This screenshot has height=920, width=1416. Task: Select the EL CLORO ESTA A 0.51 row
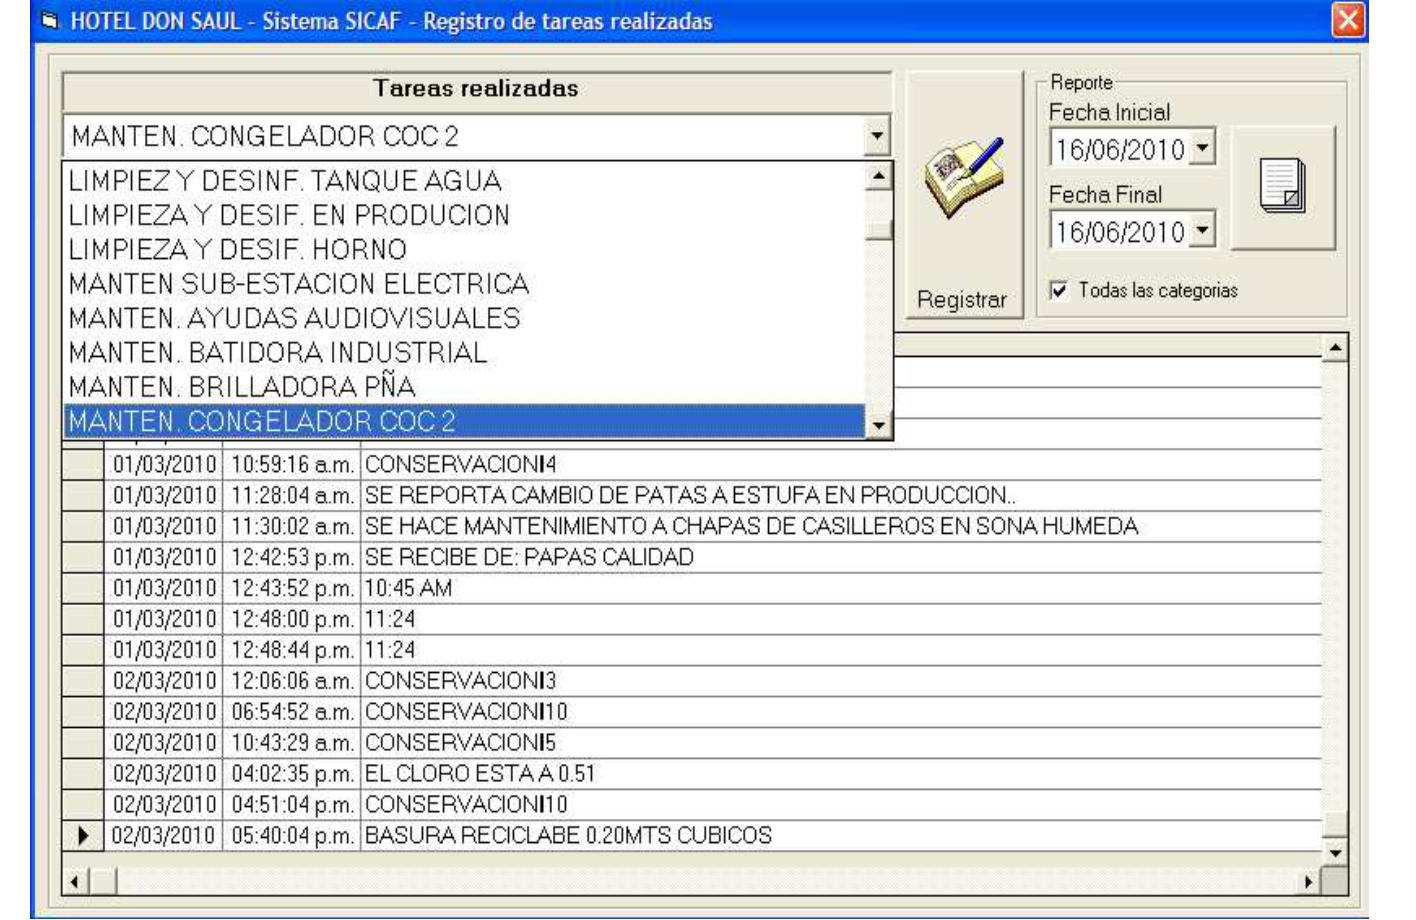[480, 774]
